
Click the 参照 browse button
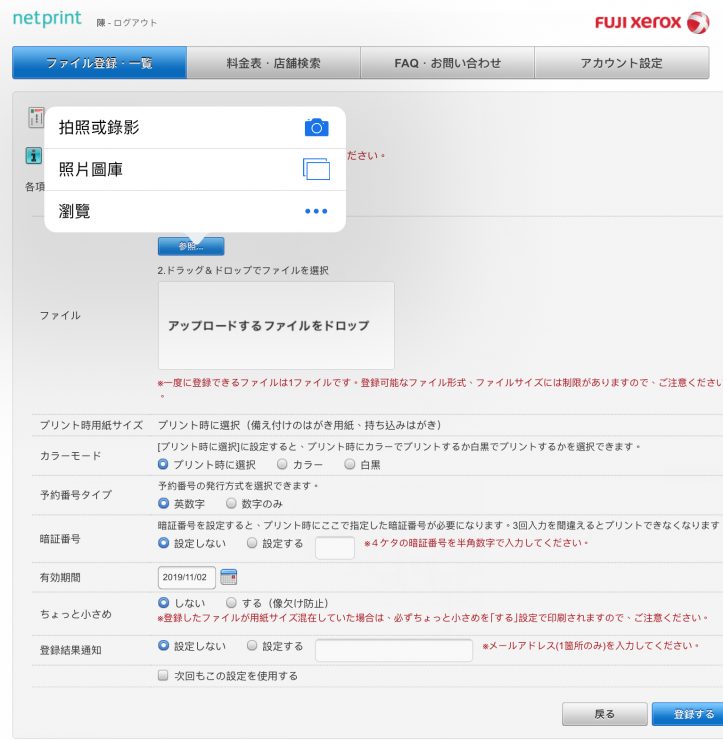point(191,246)
